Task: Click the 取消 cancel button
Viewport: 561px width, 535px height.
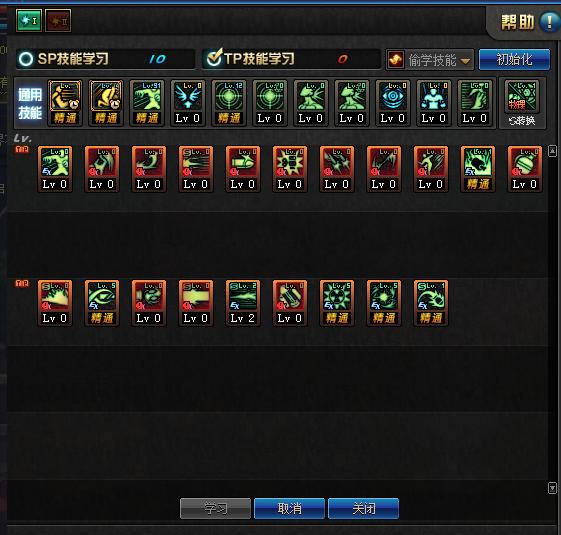Action: tap(289, 508)
